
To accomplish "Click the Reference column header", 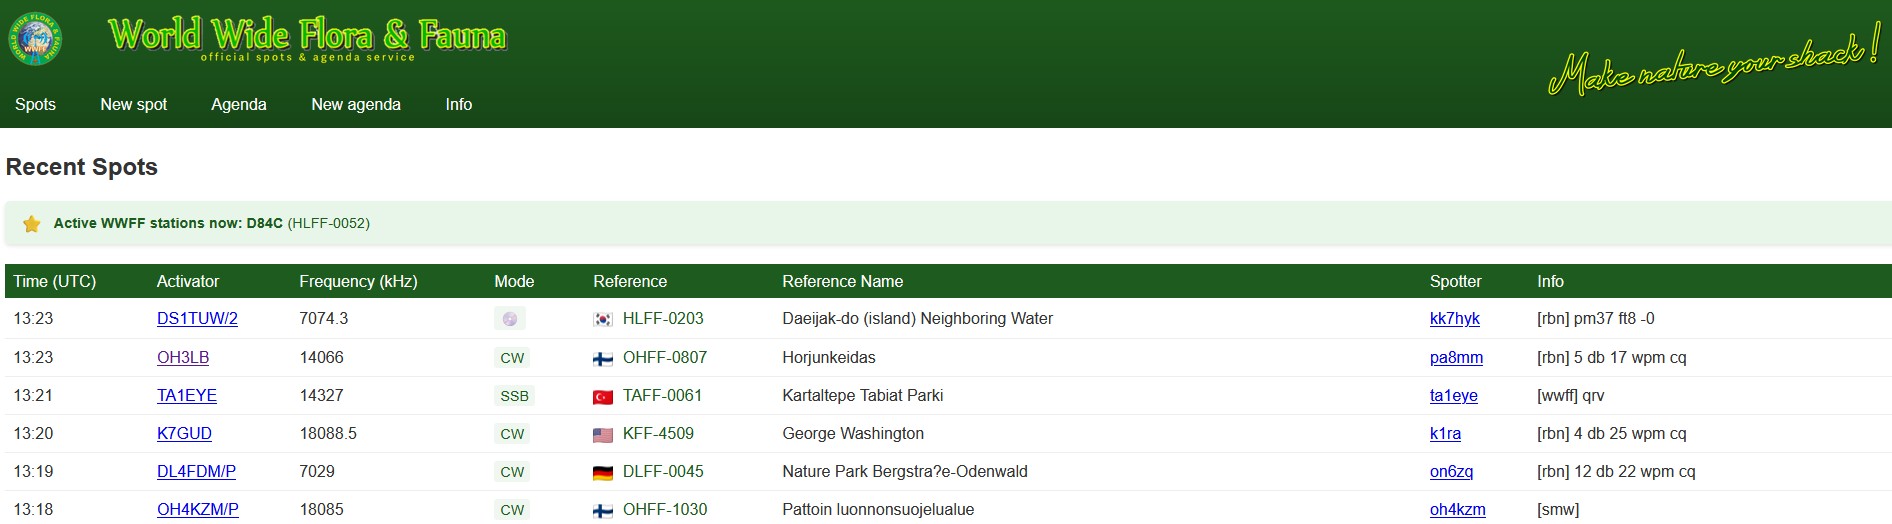I will point(630,282).
